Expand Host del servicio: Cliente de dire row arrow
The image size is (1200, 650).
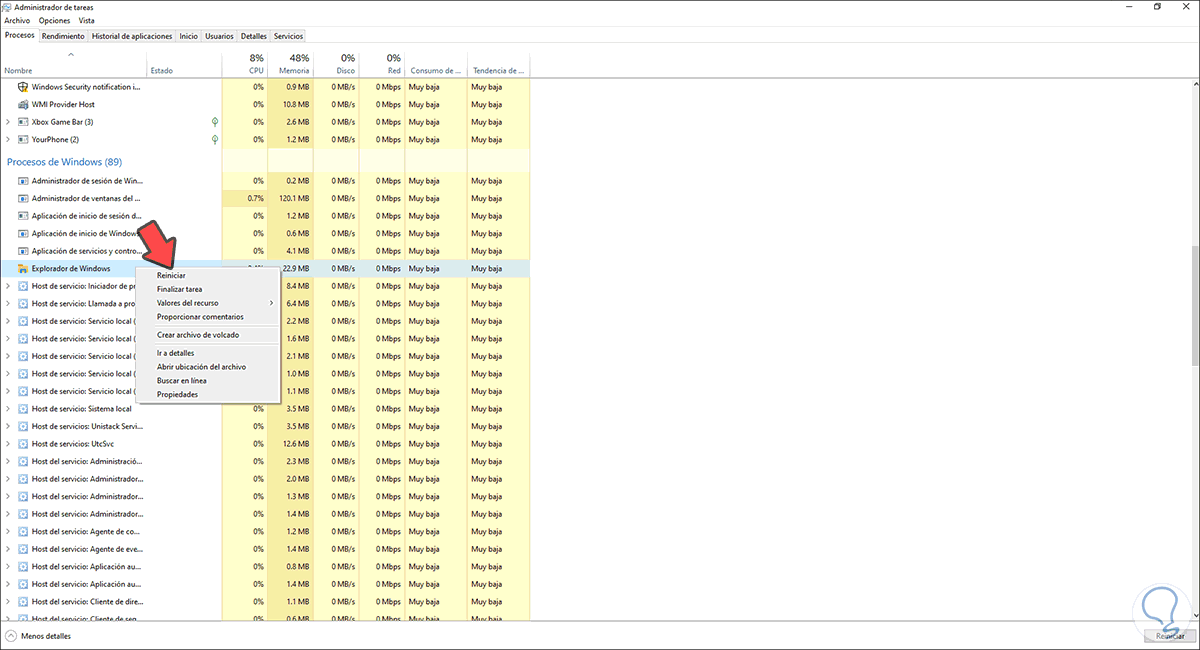coord(8,601)
